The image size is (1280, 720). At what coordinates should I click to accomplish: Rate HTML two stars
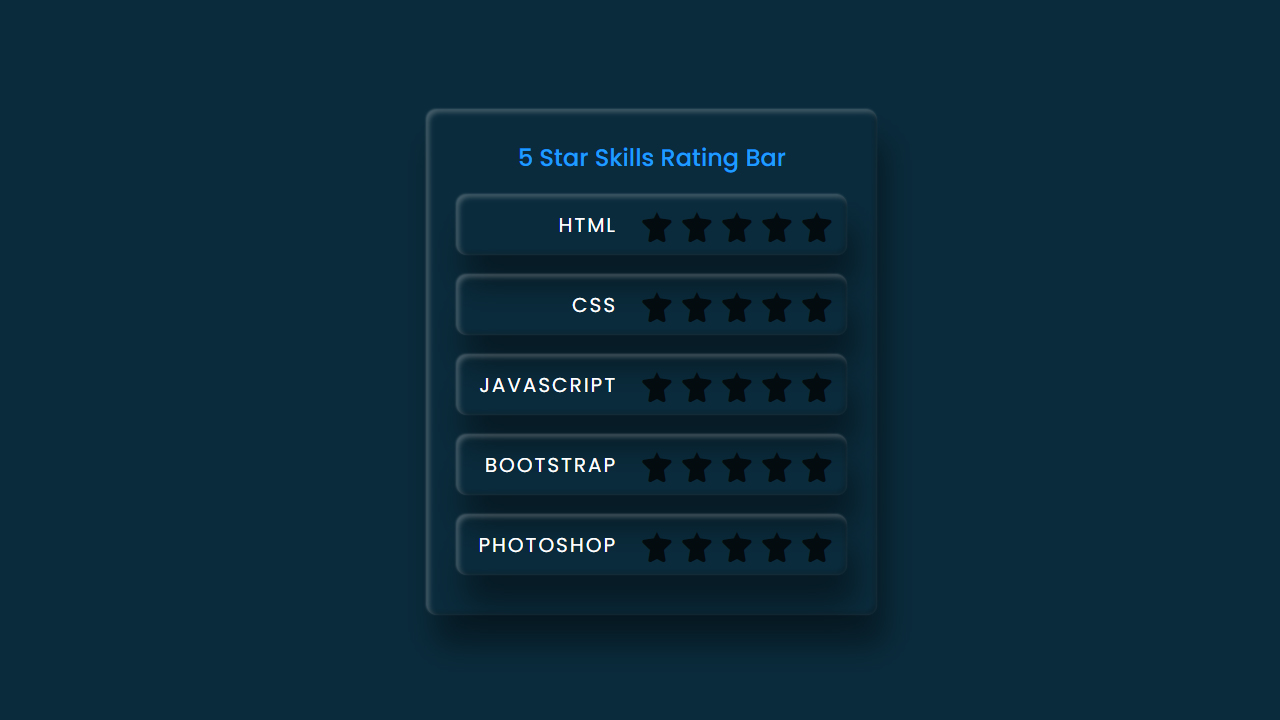(x=697, y=227)
